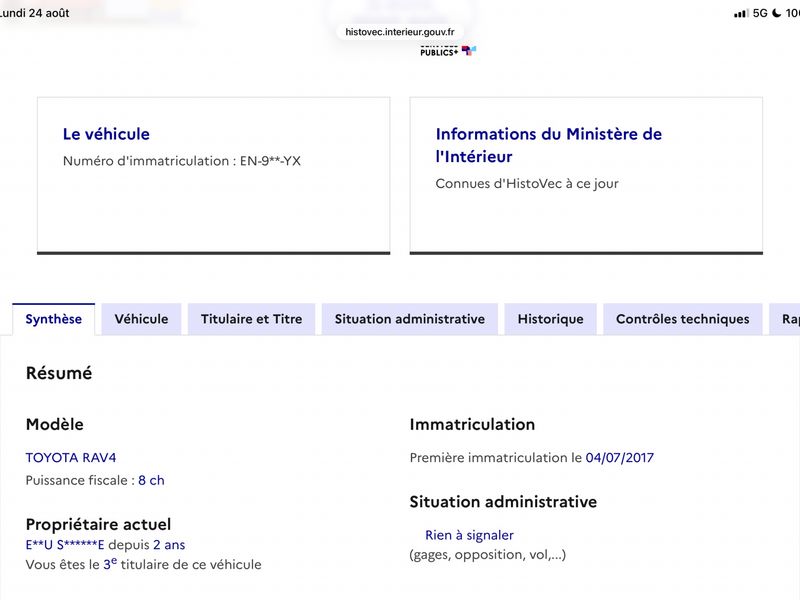The width and height of the screenshot is (800, 600).
Task: Click the '2 ans' ownership duration
Action: [x=169, y=545]
